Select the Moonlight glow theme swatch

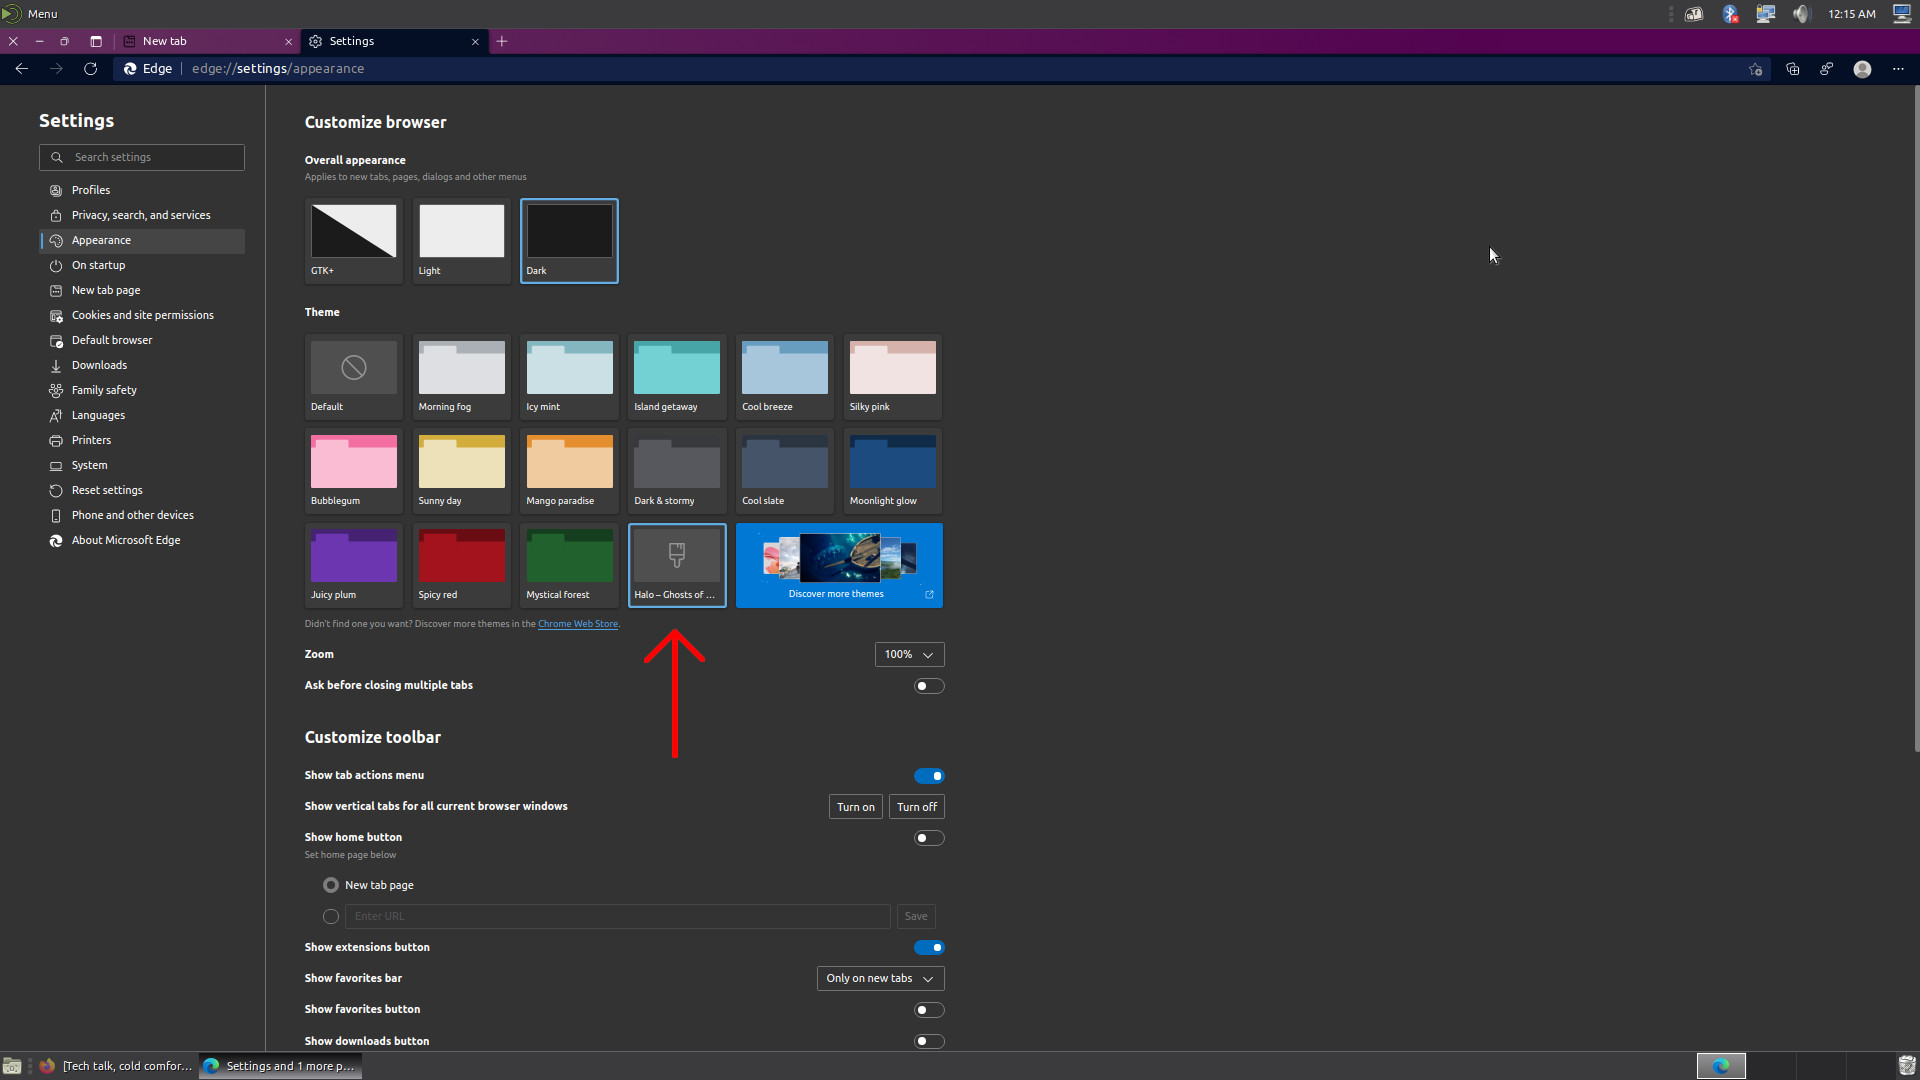pos(893,471)
